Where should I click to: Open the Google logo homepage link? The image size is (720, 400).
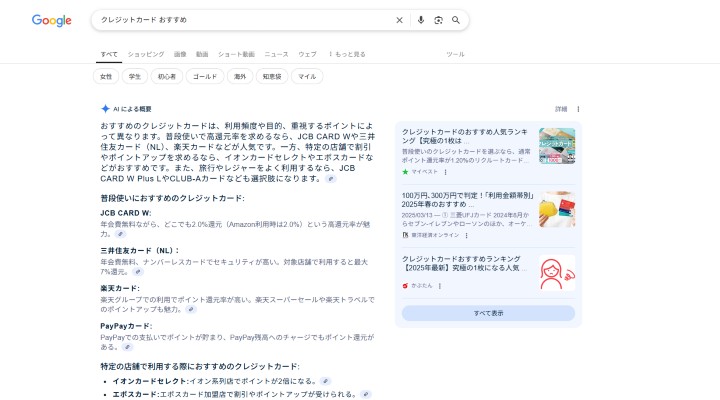[x=51, y=20]
